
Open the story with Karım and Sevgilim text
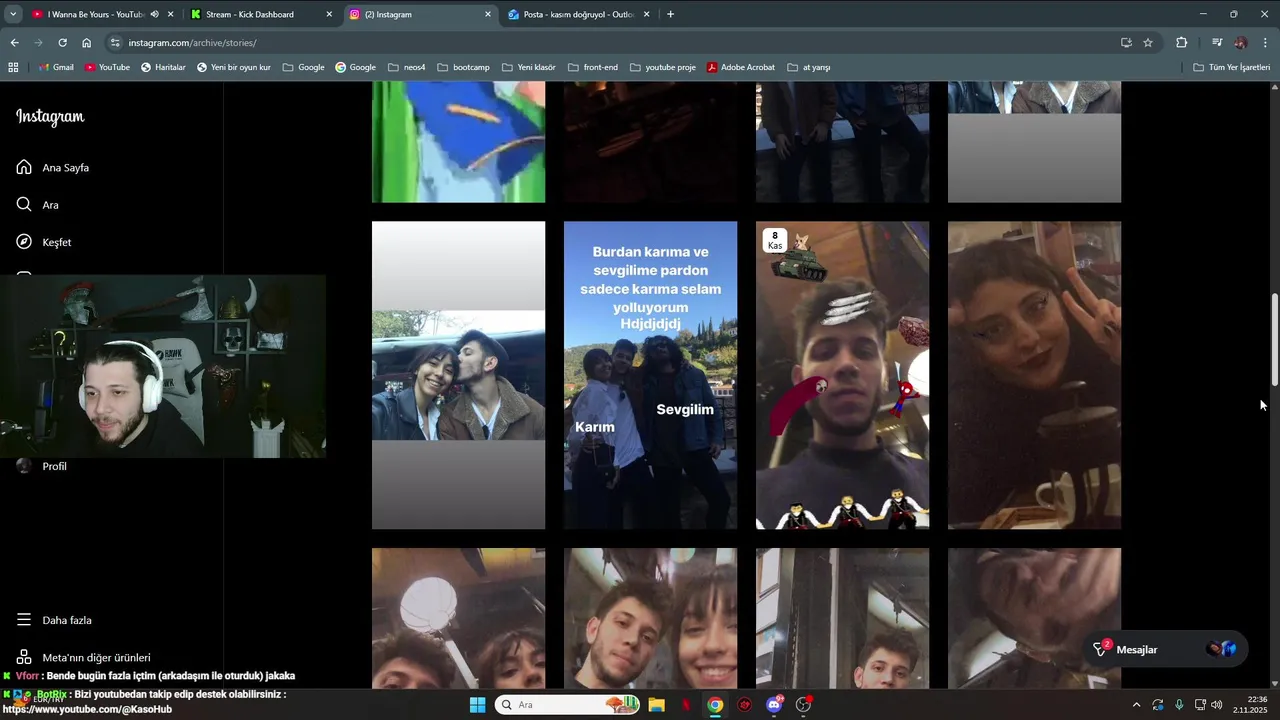point(650,375)
